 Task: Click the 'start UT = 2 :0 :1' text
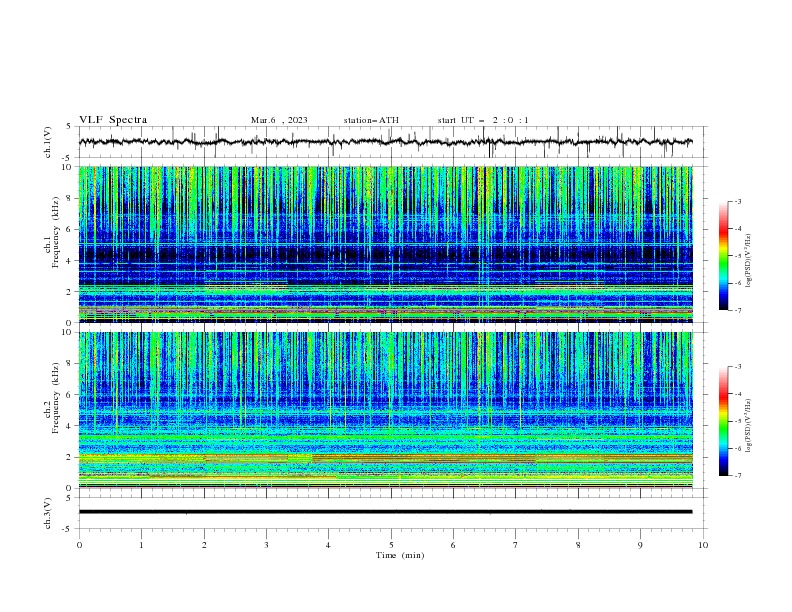coord(483,120)
